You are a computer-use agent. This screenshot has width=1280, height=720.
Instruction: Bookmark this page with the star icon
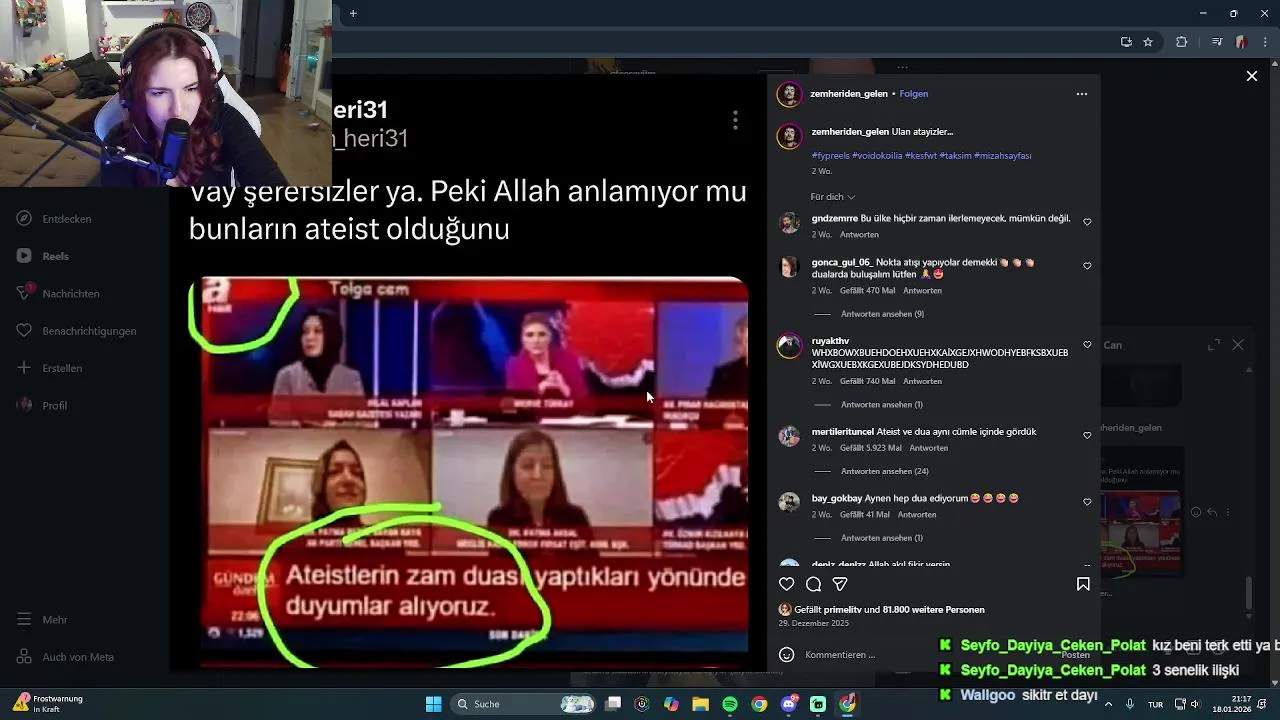[x=1148, y=42]
